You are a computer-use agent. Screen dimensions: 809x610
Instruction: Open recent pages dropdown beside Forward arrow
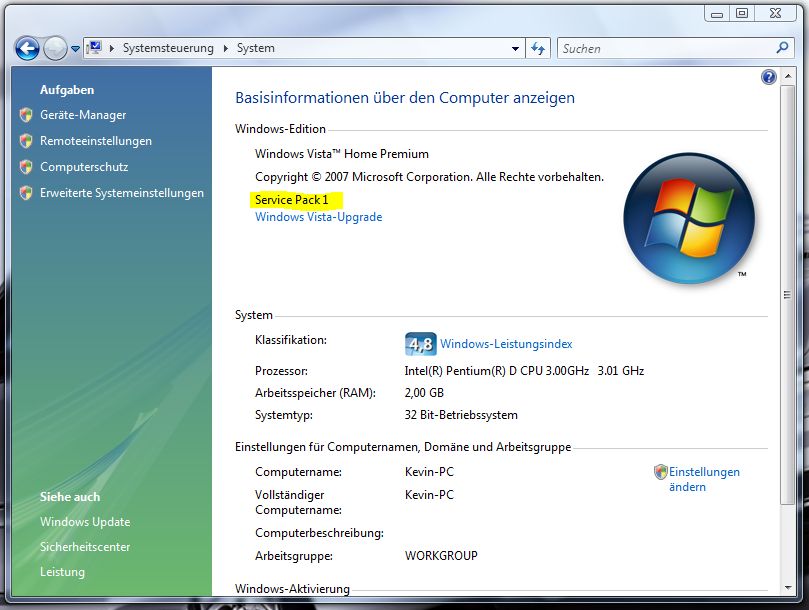(75, 49)
